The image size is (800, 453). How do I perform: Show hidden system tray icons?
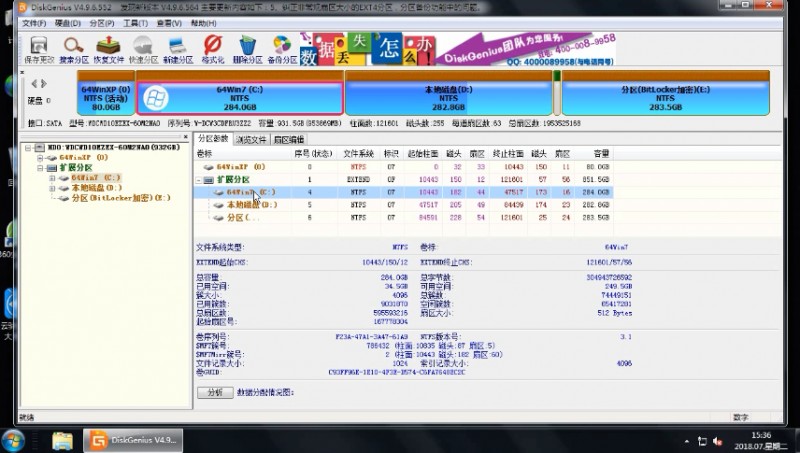tap(686, 441)
